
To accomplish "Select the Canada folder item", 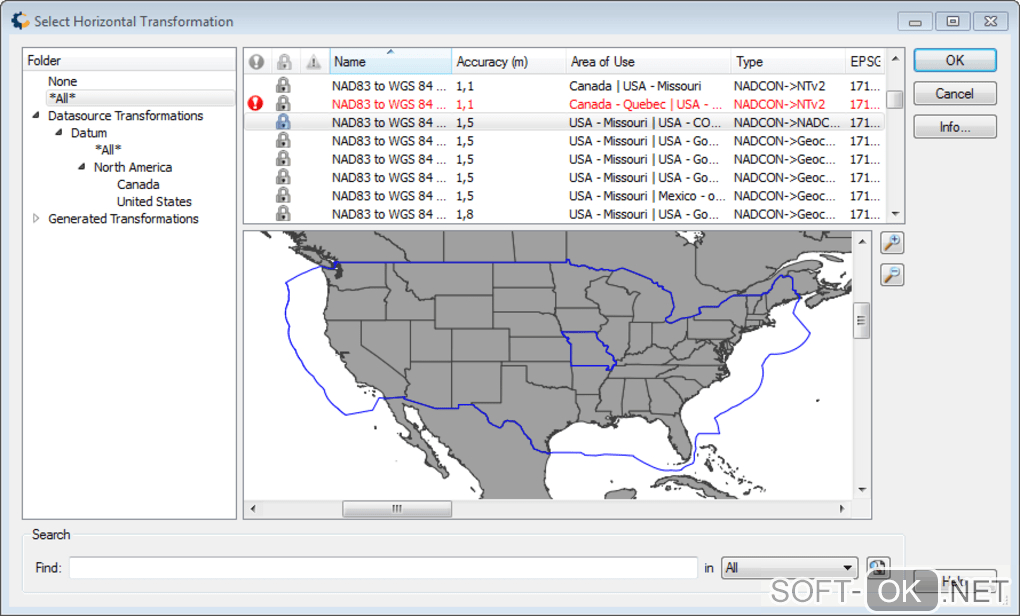I will tap(138, 185).
